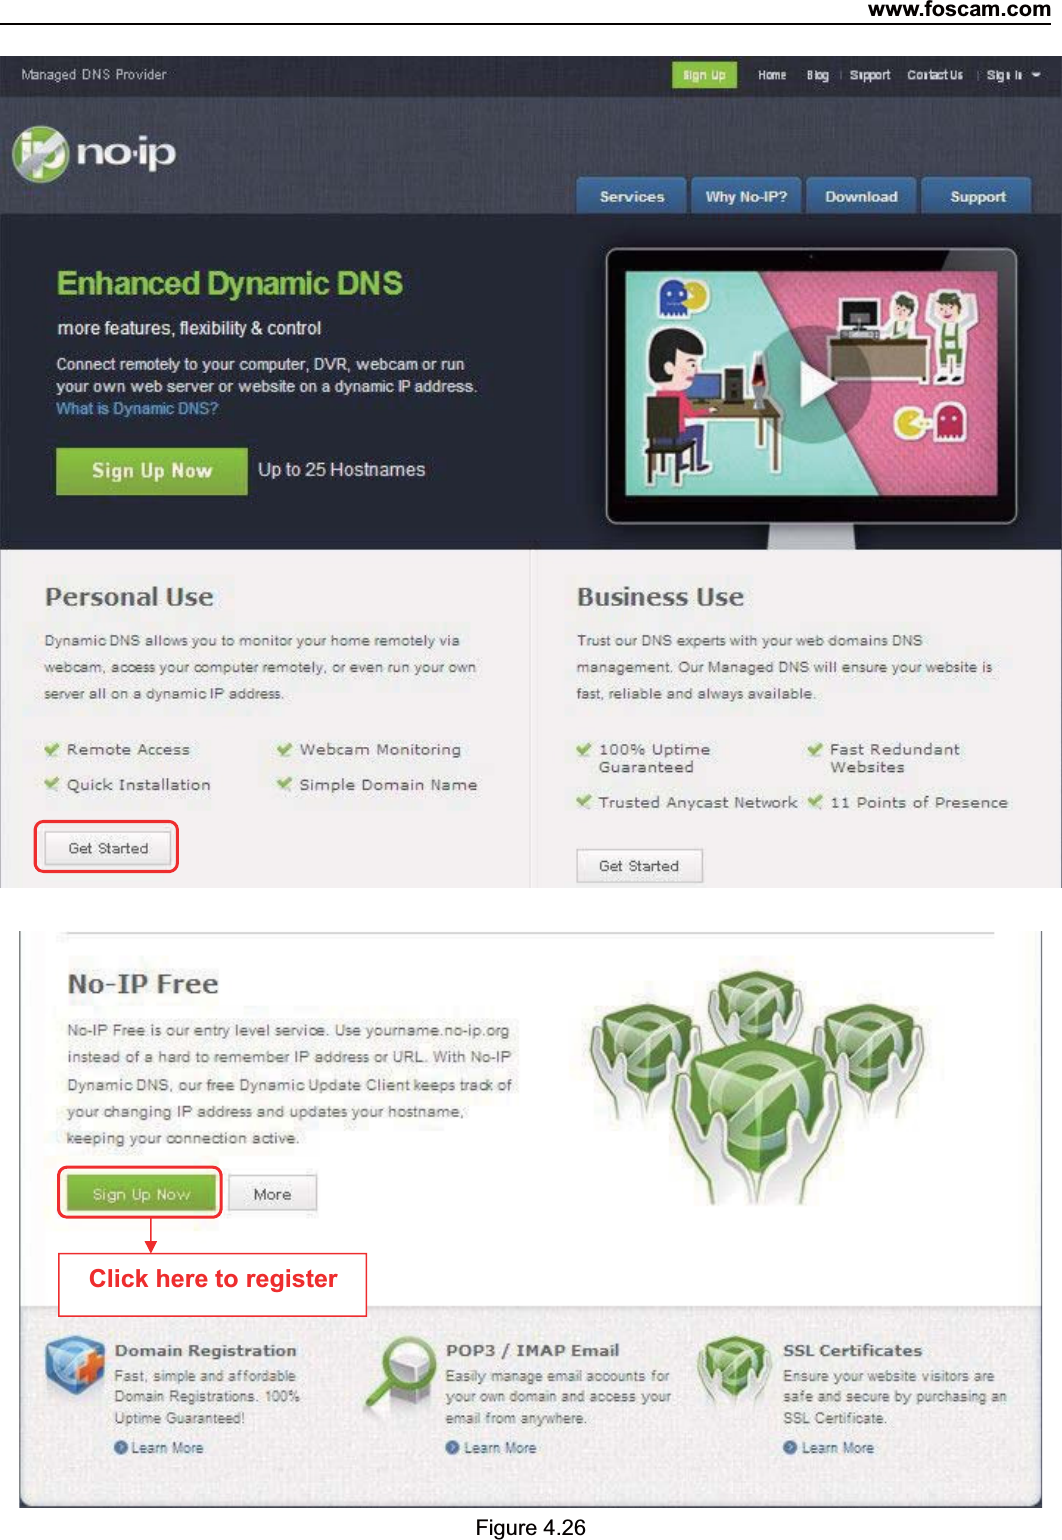Image resolution: width=1062 pixels, height=1540 pixels.
Task: Open the Services tab
Action: click(x=632, y=196)
